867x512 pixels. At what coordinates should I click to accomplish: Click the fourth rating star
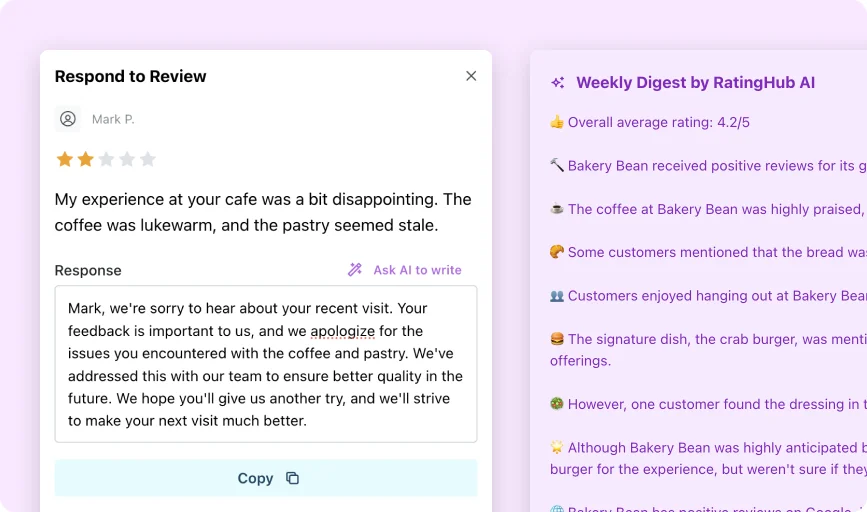[x=127, y=159]
